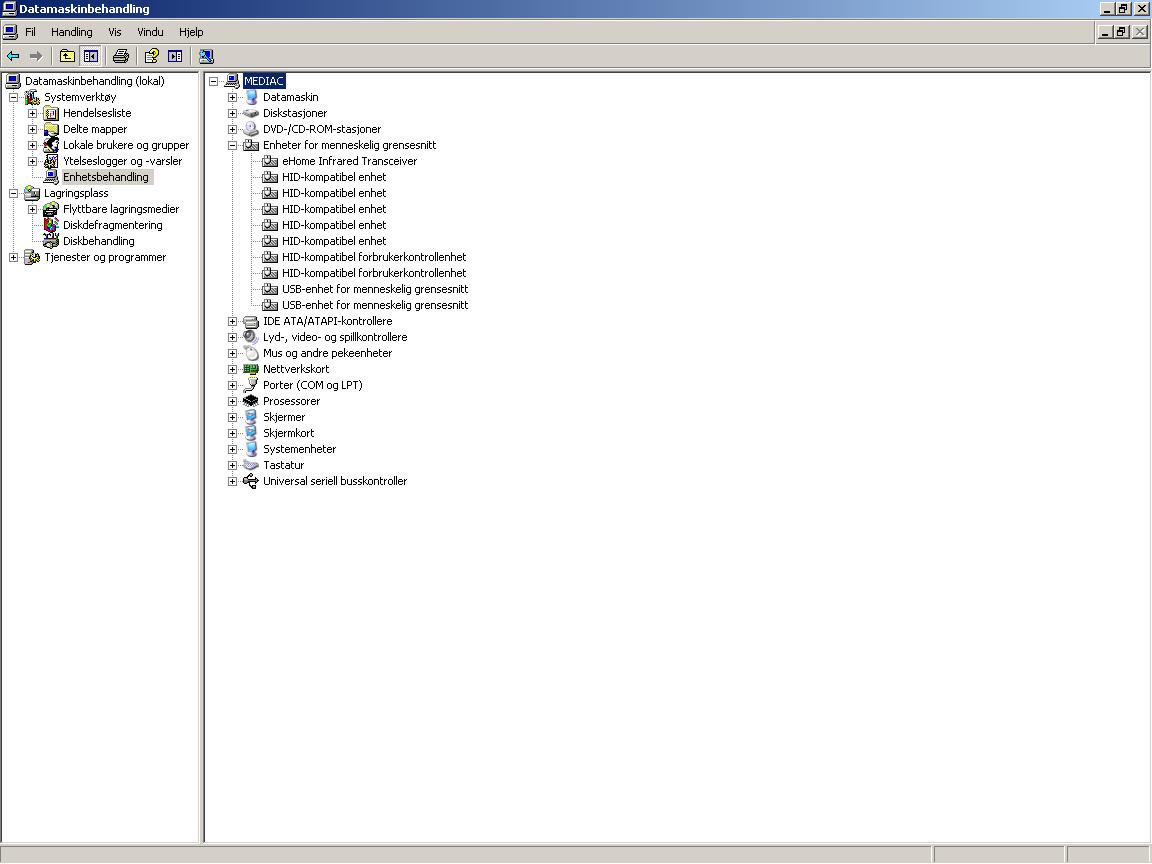Click the Diskdefragmentering icon in the left tree

click(51, 225)
